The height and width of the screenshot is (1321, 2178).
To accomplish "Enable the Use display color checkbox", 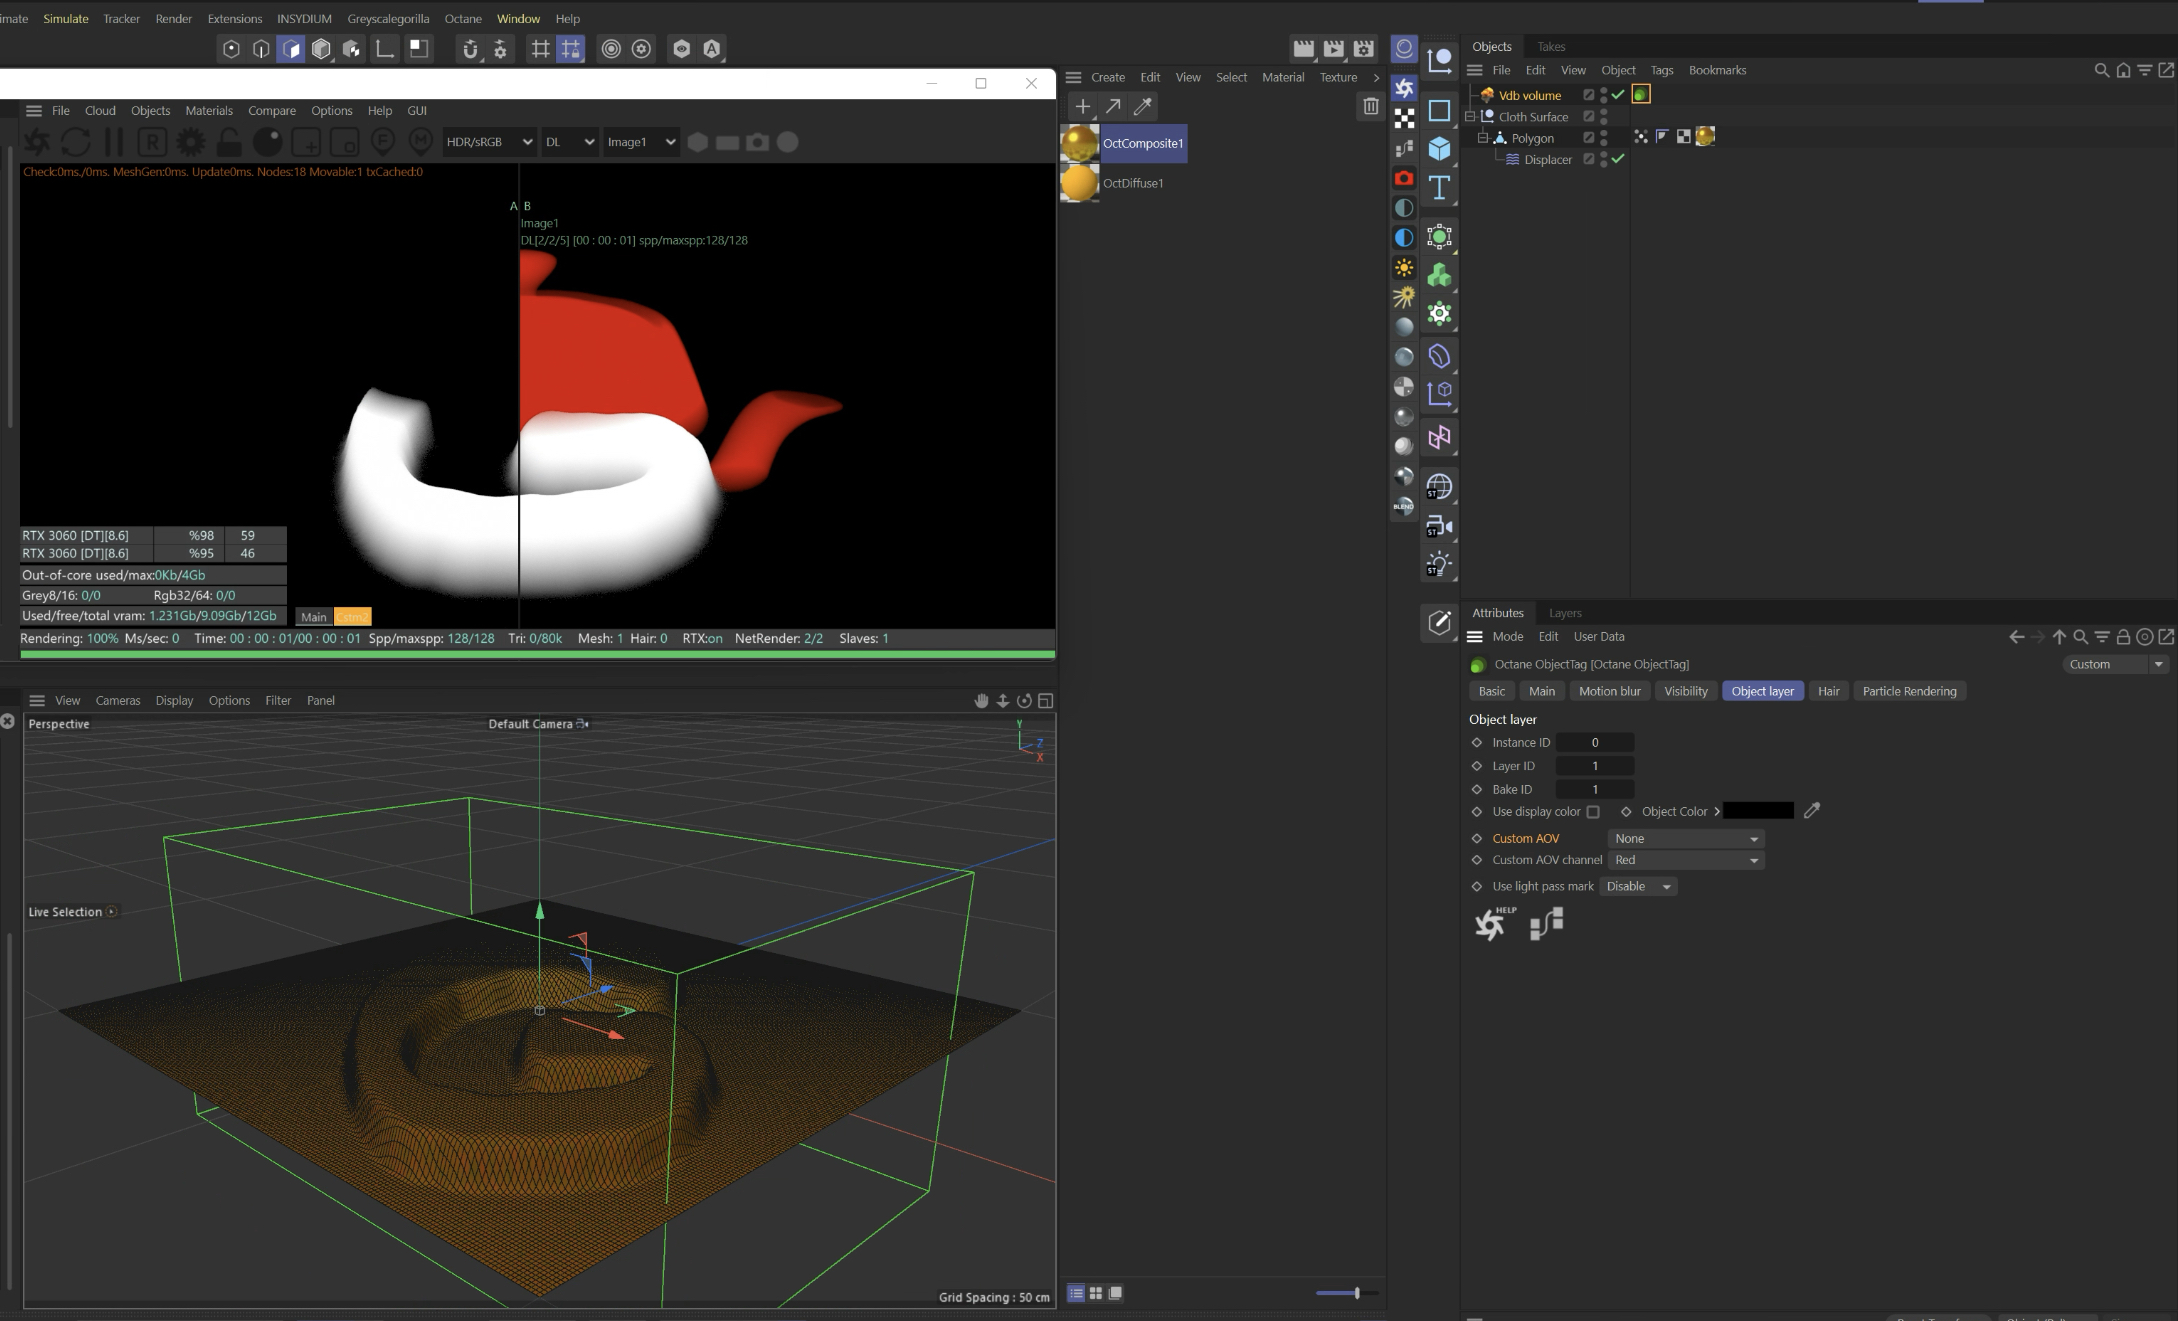I will click(x=1593, y=812).
